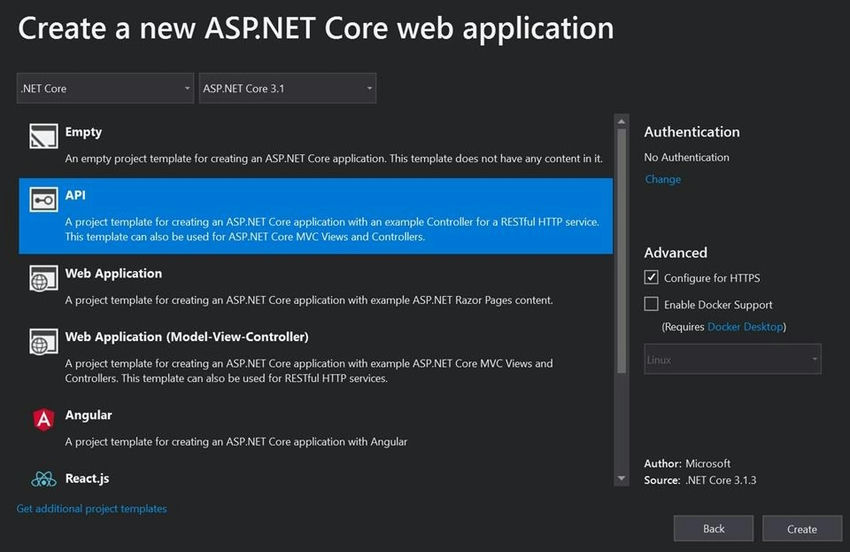This screenshot has width=850, height=552.
Task: Enable Docker Support checkbox
Action: (x=651, y=304)
